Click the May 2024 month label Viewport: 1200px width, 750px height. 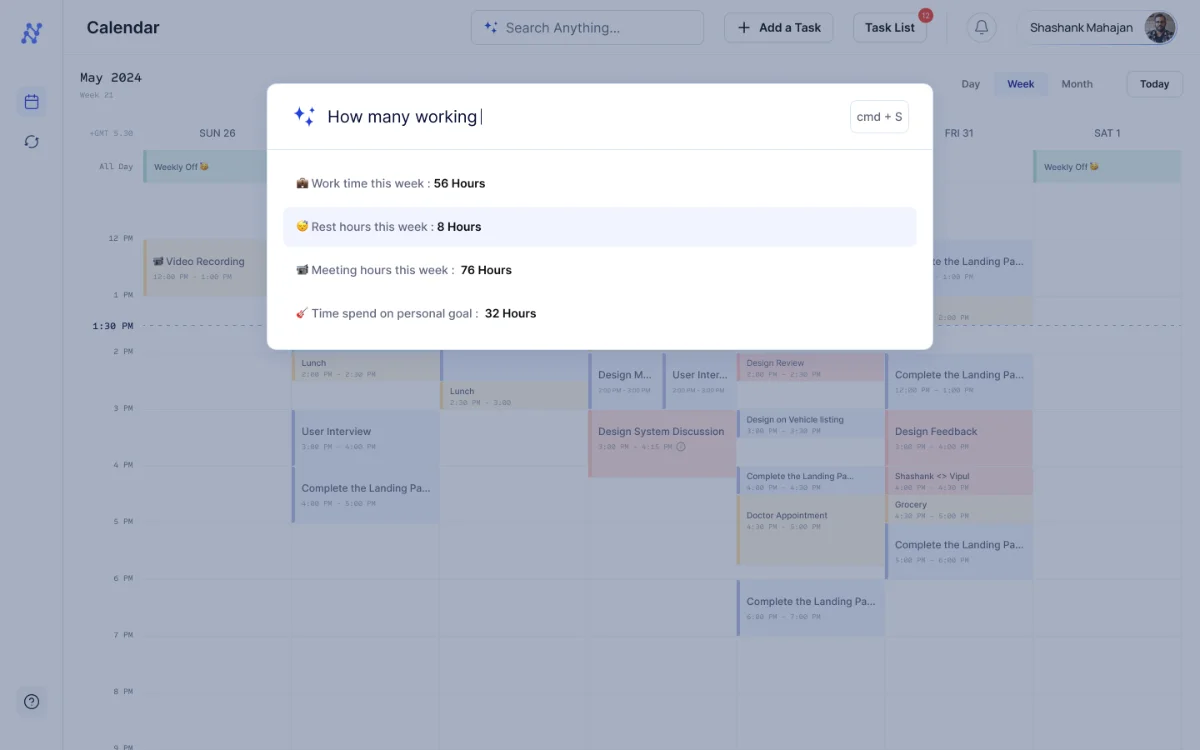[x=111, y=78]
